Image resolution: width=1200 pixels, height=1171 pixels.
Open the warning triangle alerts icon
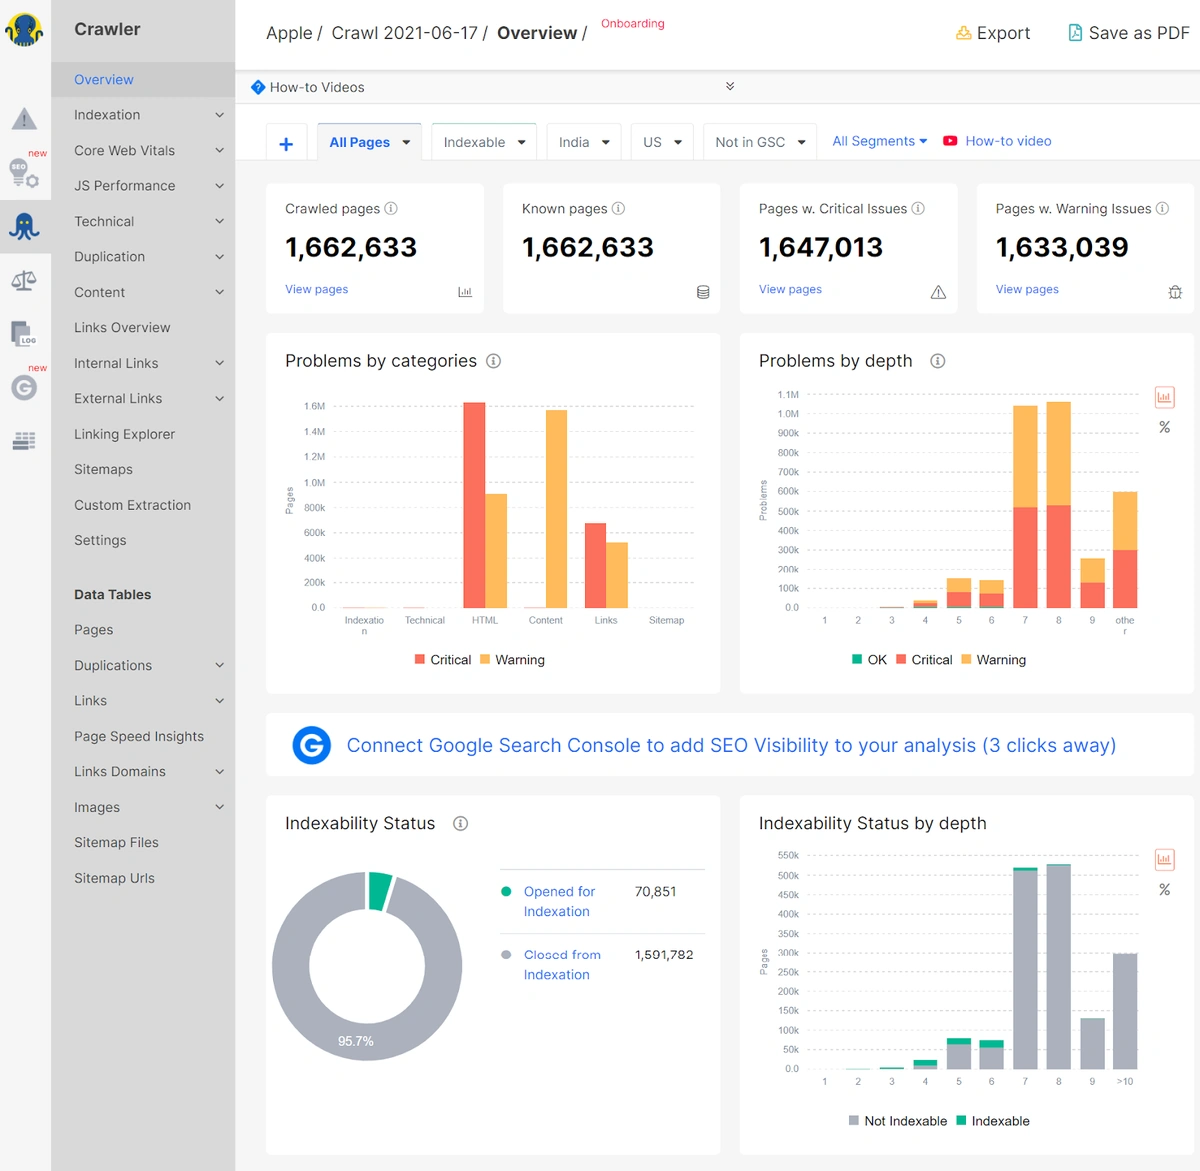click(24, 119)
